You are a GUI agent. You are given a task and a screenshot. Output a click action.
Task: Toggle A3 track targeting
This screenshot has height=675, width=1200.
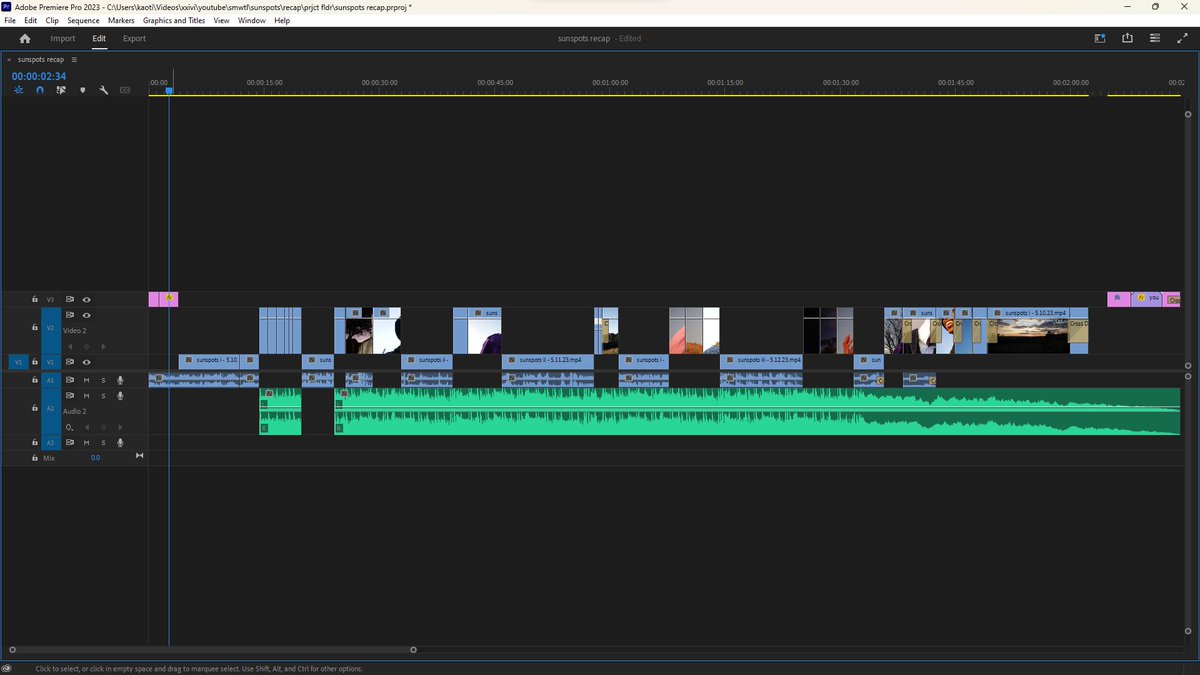50,442
